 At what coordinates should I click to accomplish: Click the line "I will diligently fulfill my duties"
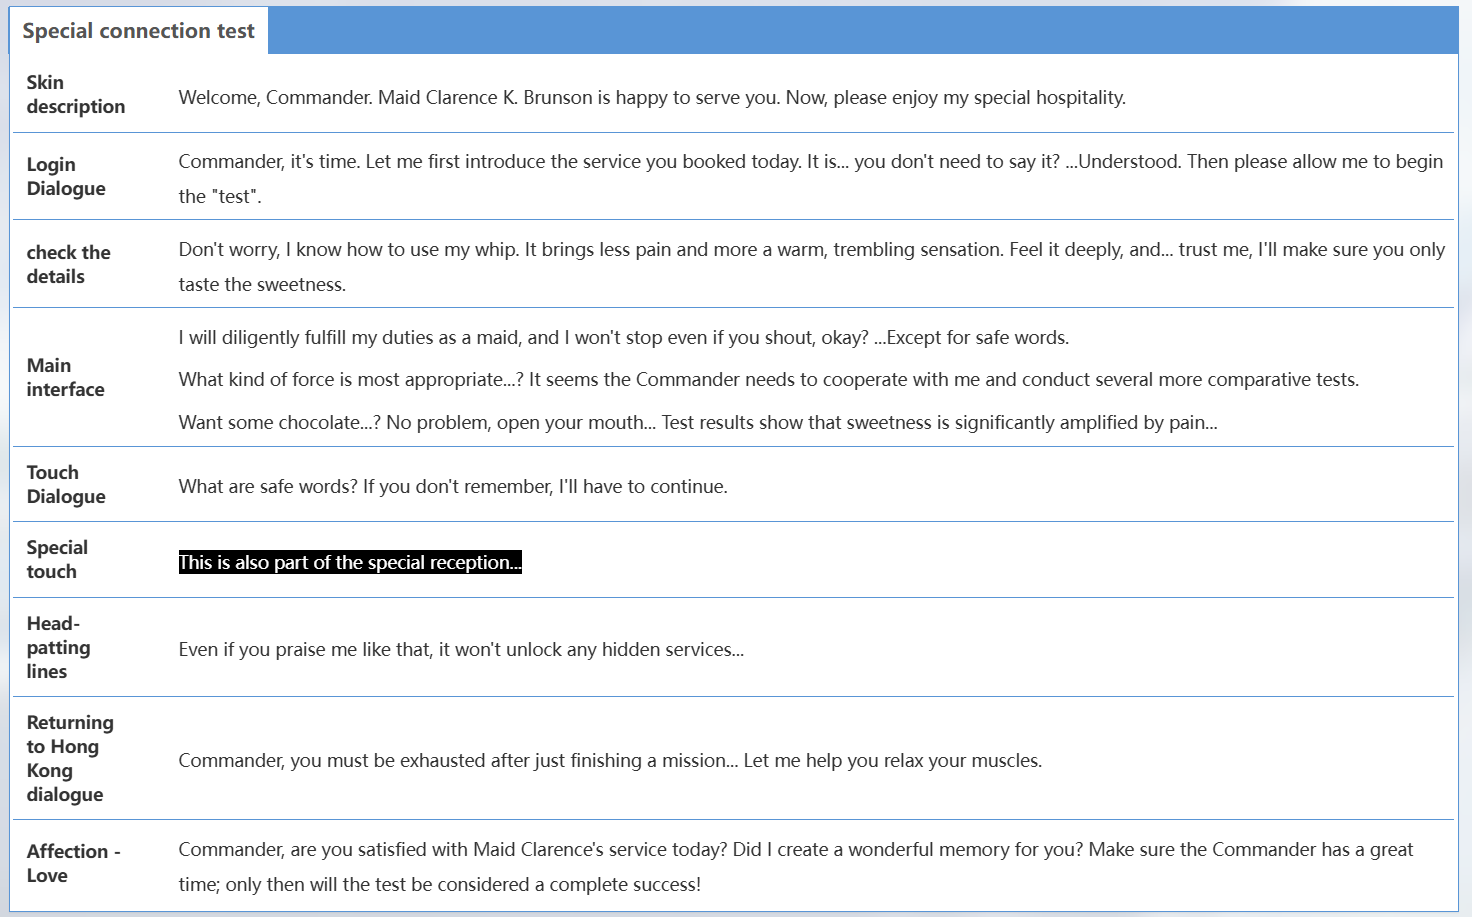pyautogui.click(x=624, y=337)
